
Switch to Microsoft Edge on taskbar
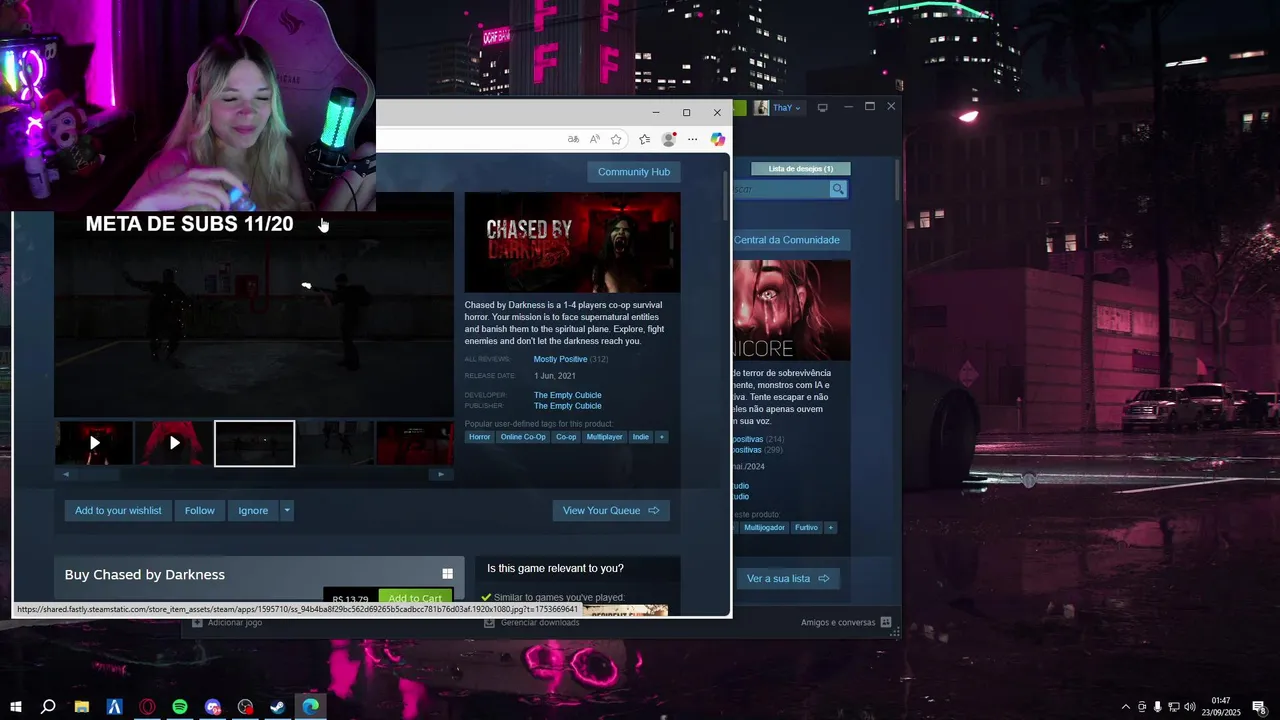coord(311,707)
